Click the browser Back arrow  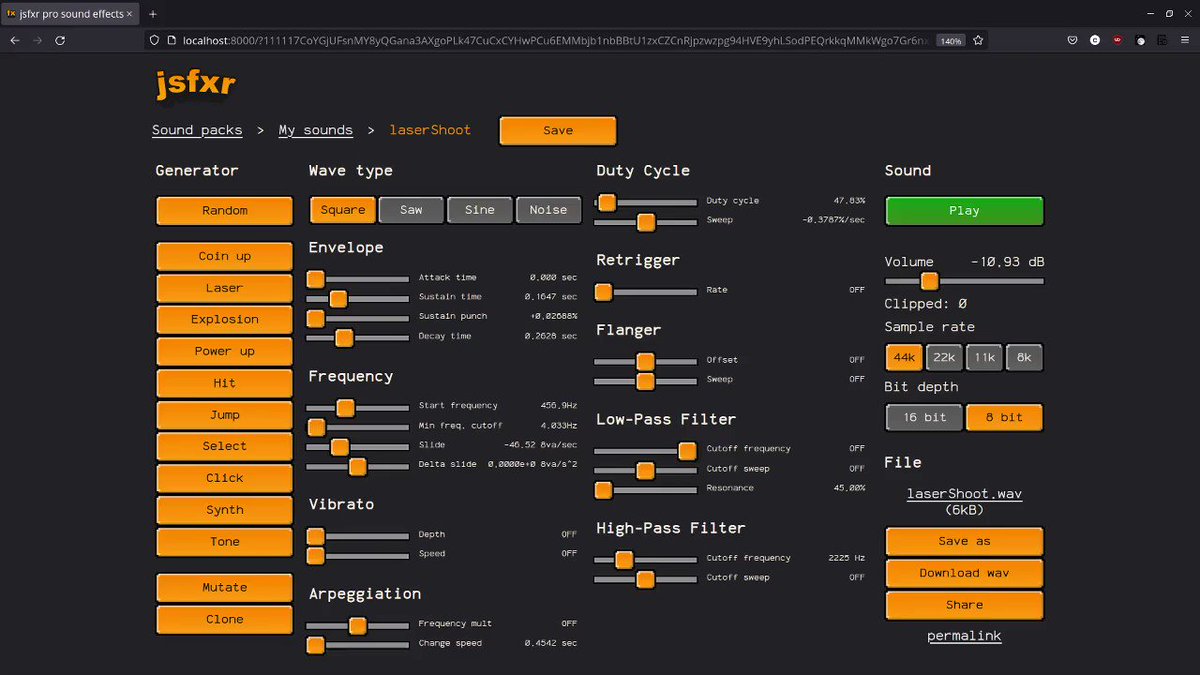coord(14,40)
